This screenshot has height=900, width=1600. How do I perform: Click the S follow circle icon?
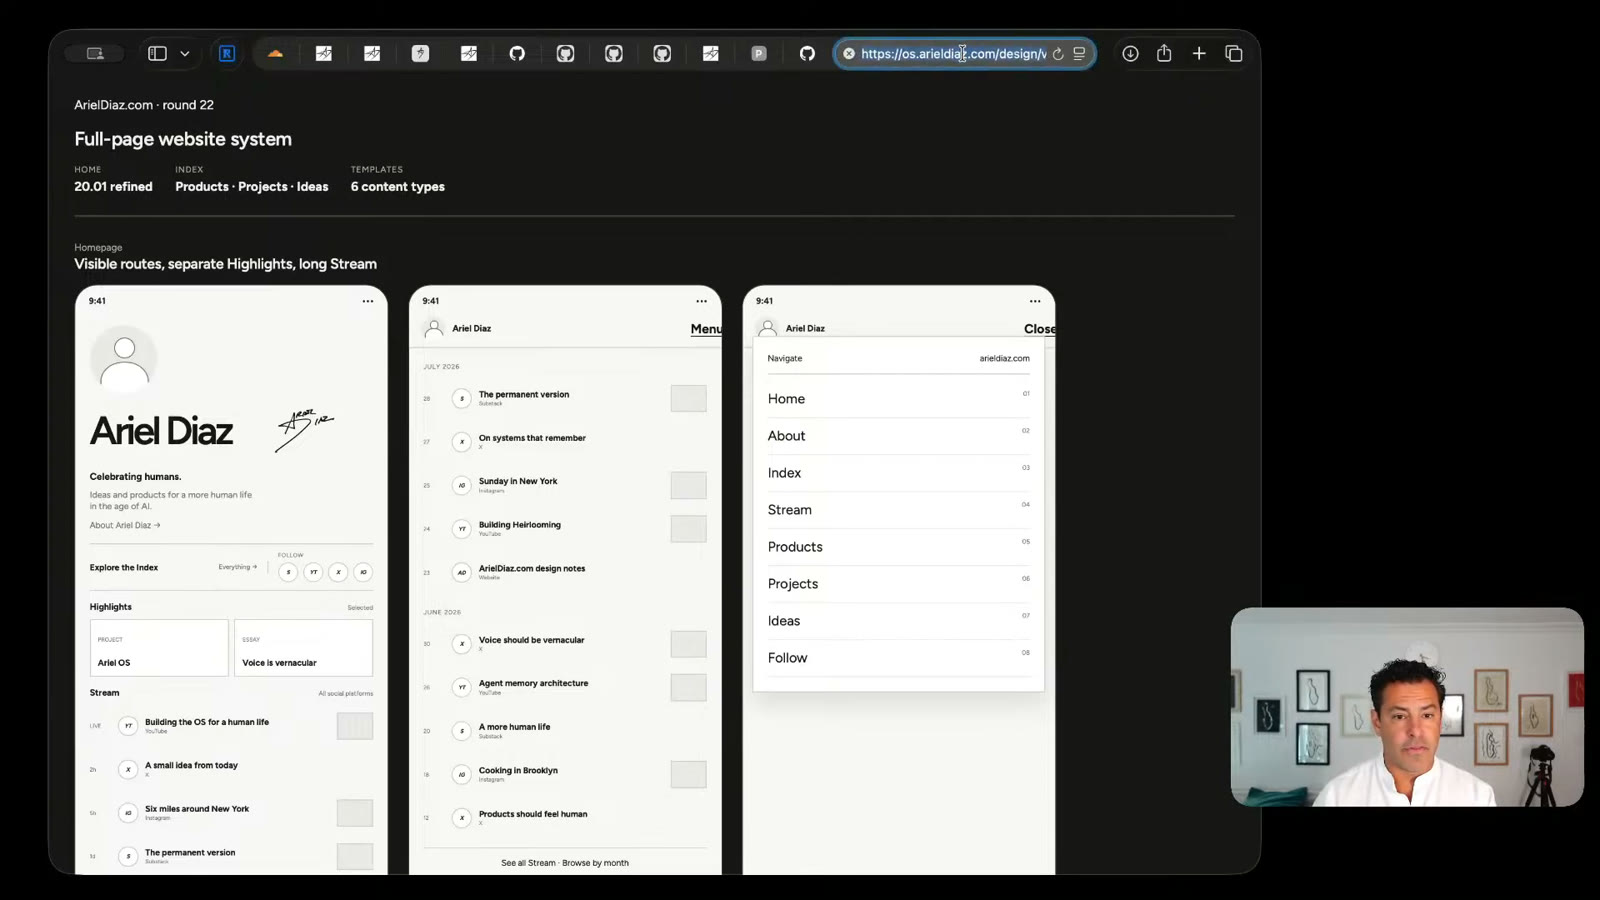coord(288,572)
